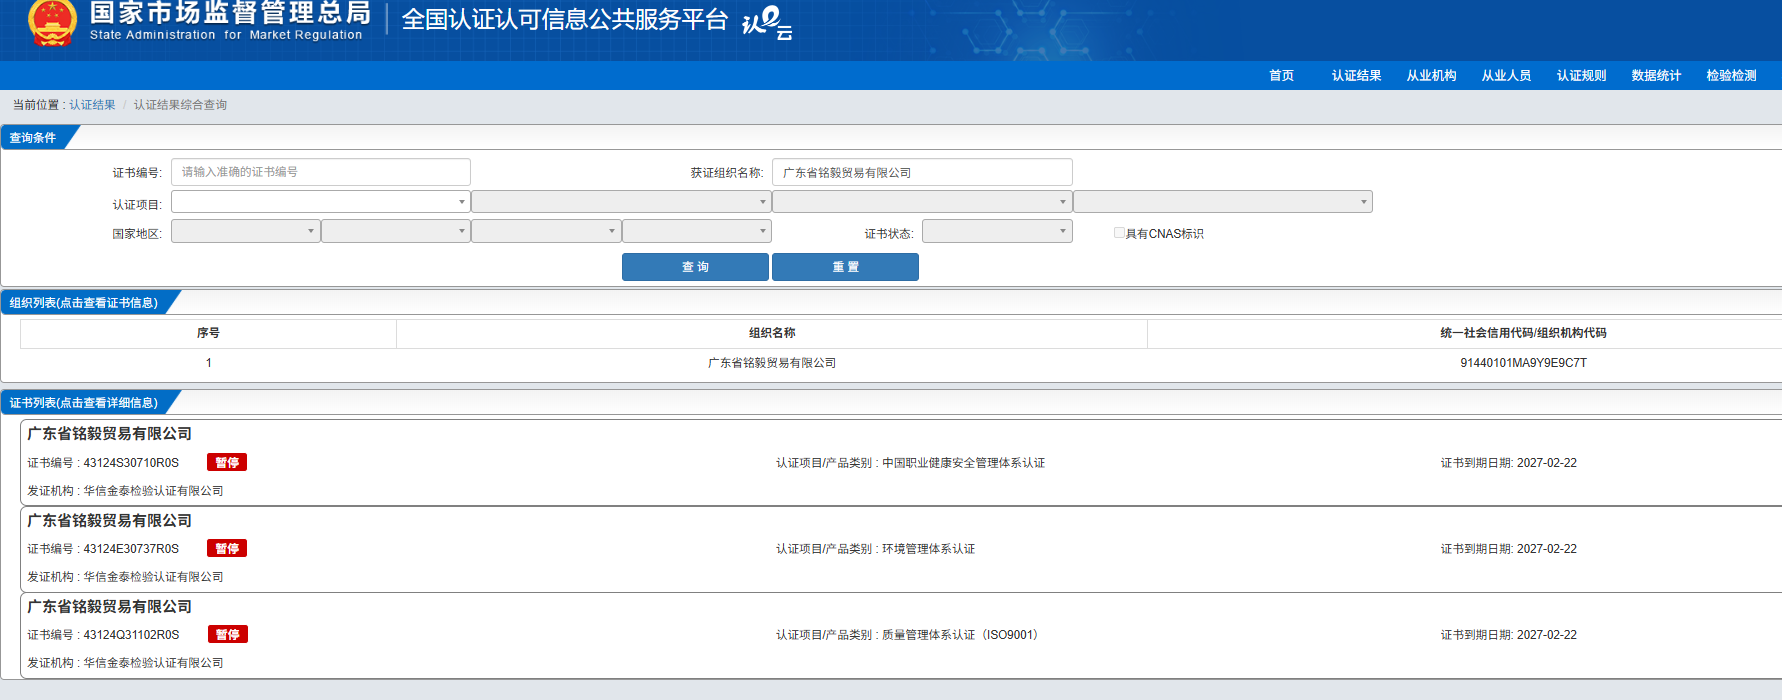Screen dimensions: 1782x700
Task: Expand the 证书状态 dropdown
Action: tap(996, 232)
